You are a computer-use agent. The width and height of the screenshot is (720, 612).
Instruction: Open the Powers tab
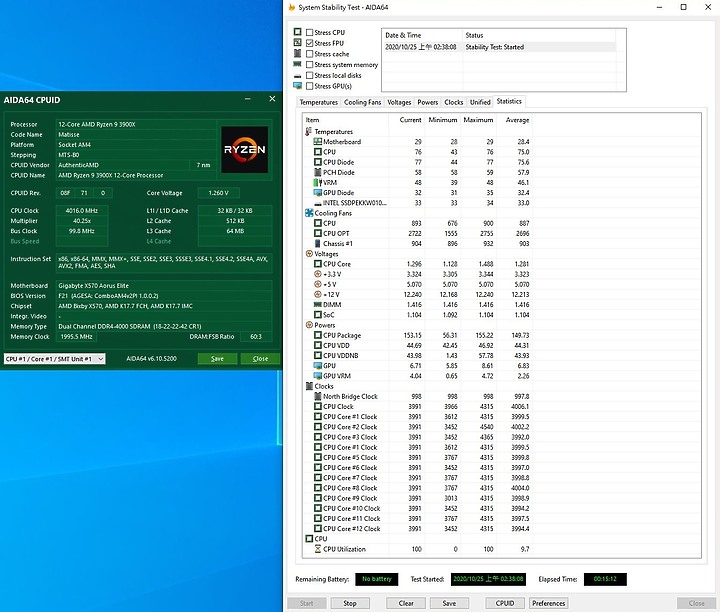tap(428, 102)
